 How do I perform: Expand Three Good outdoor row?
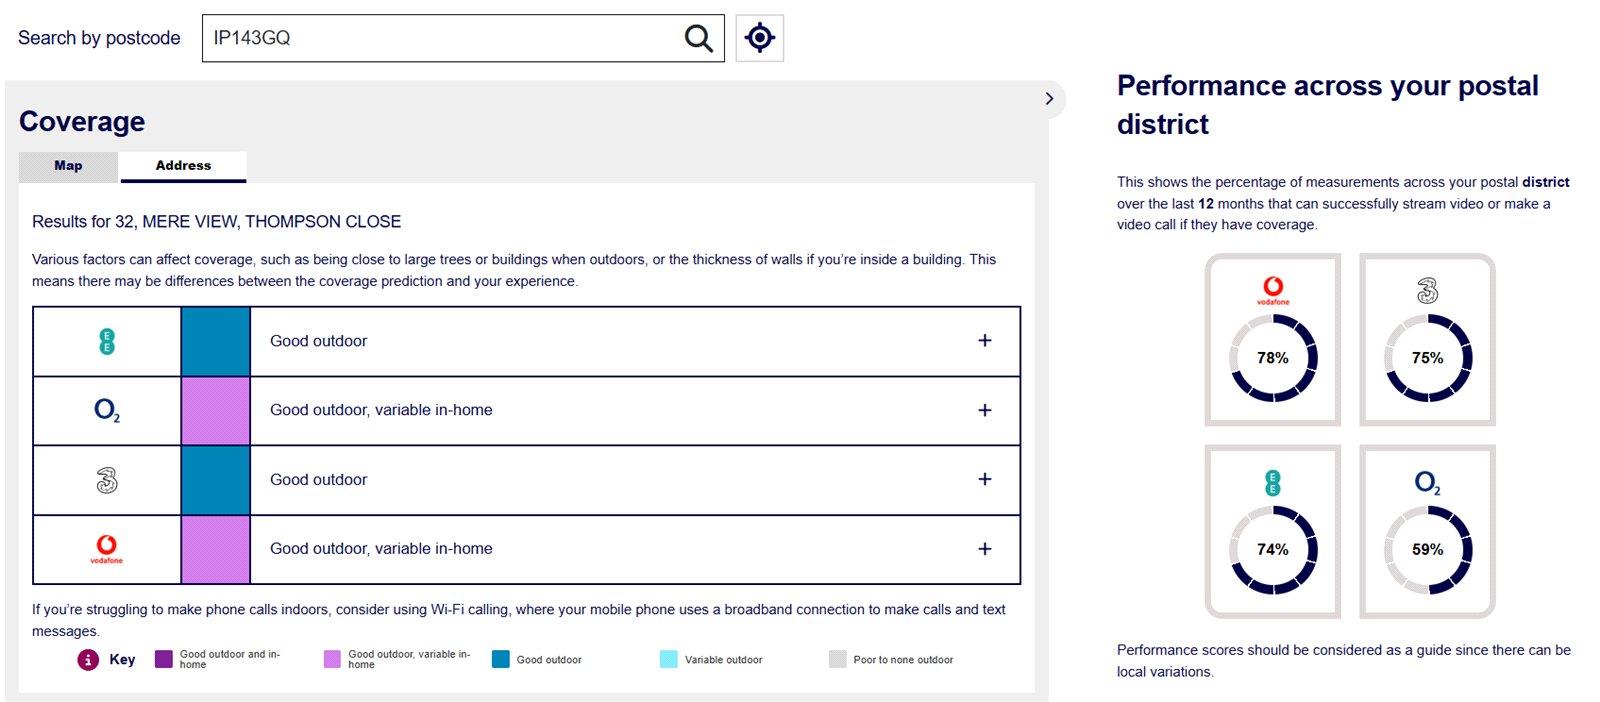(985, 479)
